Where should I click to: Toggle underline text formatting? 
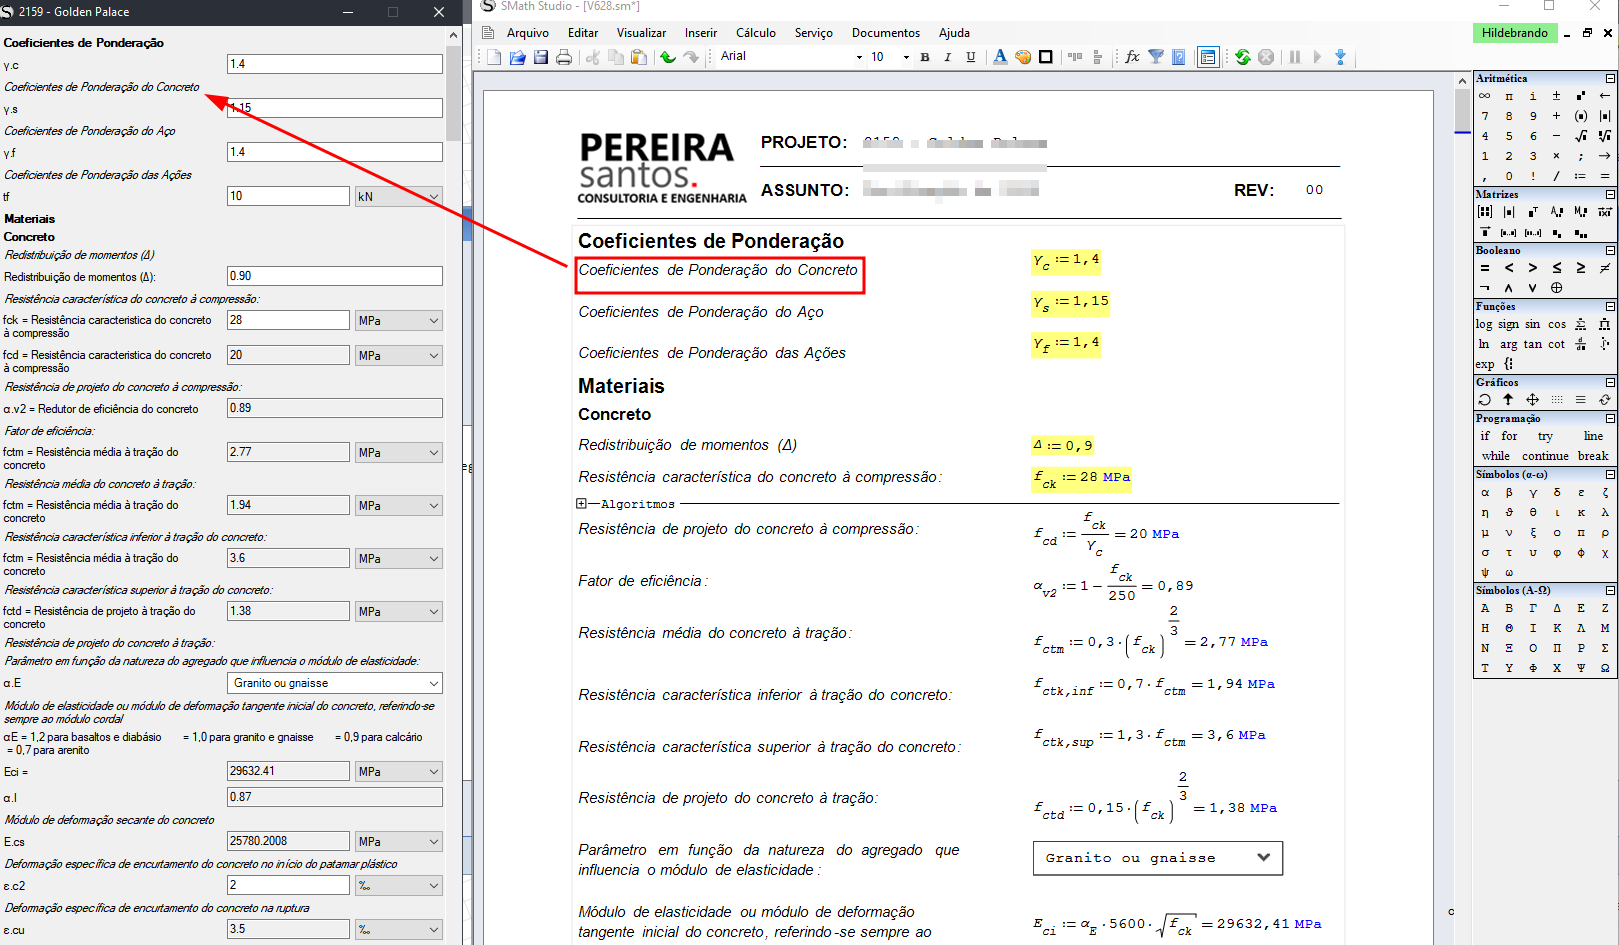[x=971, y=57]
